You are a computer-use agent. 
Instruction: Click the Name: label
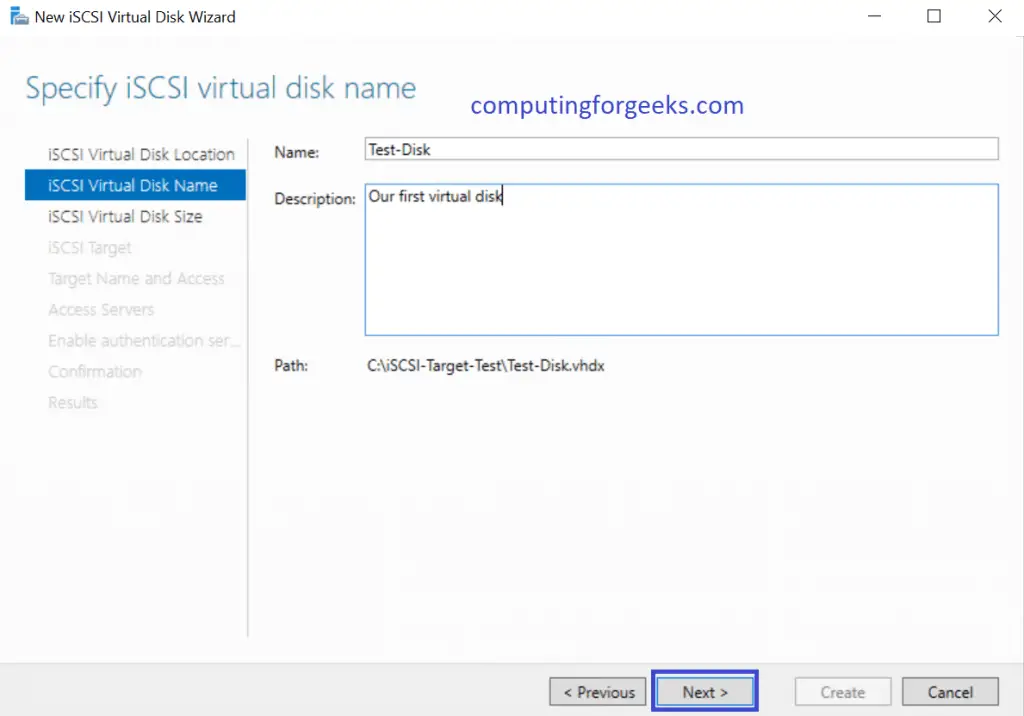[296, 152]
